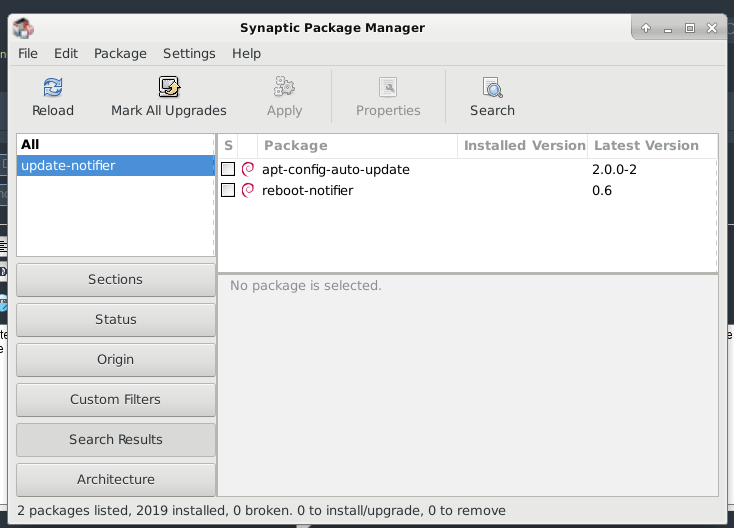734x528 pixels.
Task: Minimize the Synaptic window
Action: click(668, 29)
